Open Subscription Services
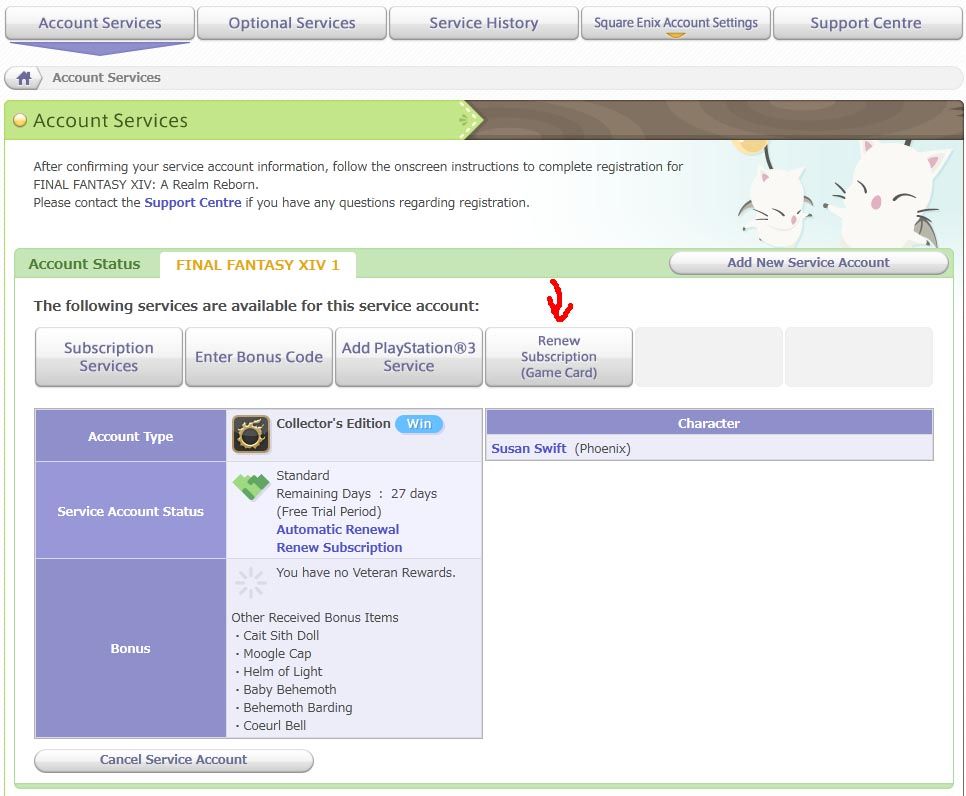This screenshot has width=966, height=796. 109,357
